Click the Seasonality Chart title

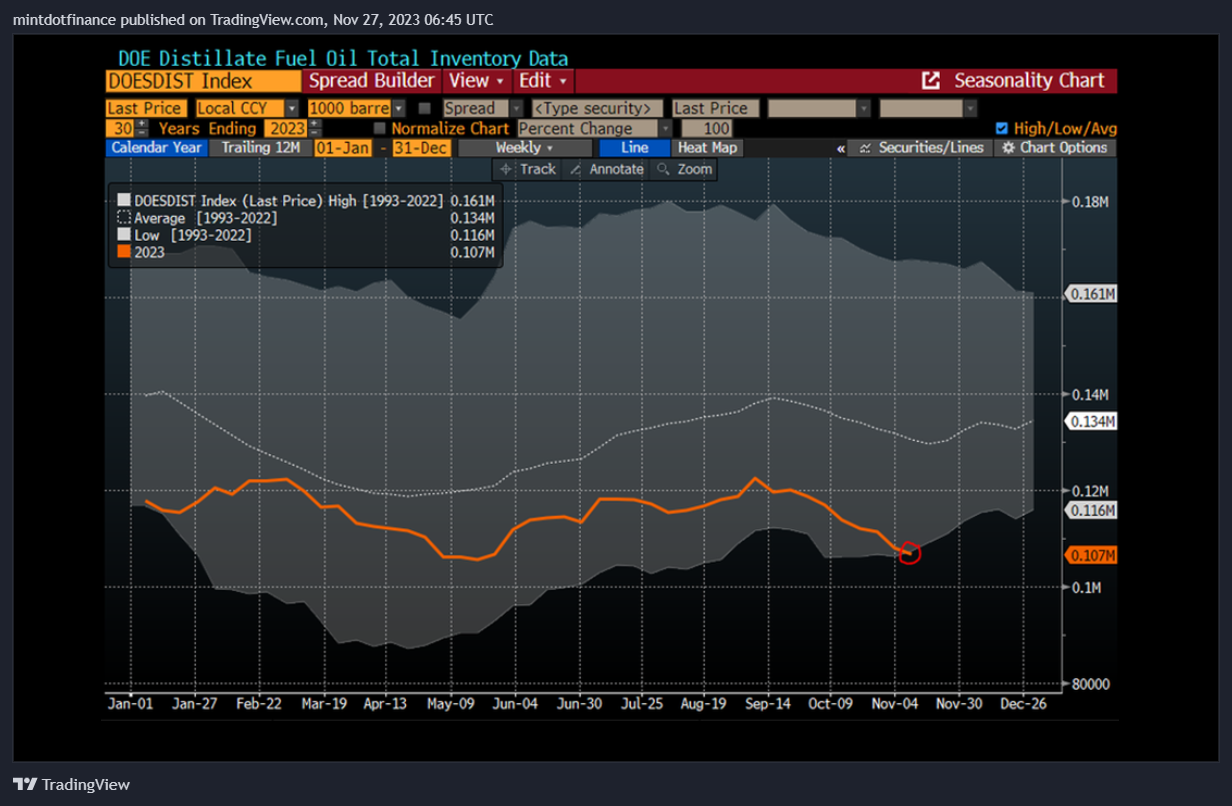point(1029,81)
